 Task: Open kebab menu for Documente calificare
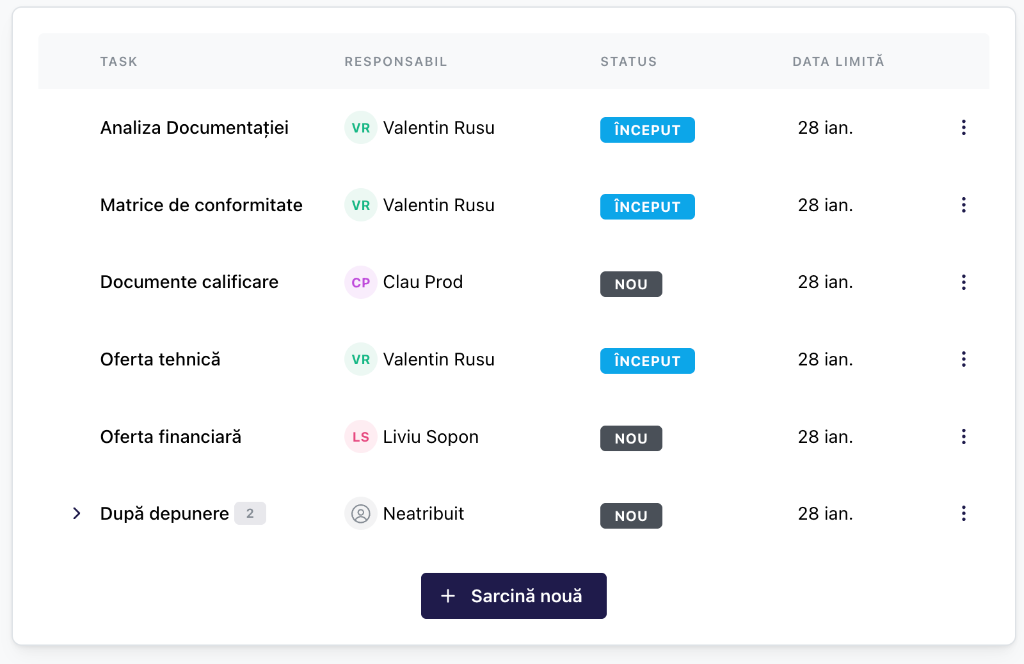click(963, 282)
